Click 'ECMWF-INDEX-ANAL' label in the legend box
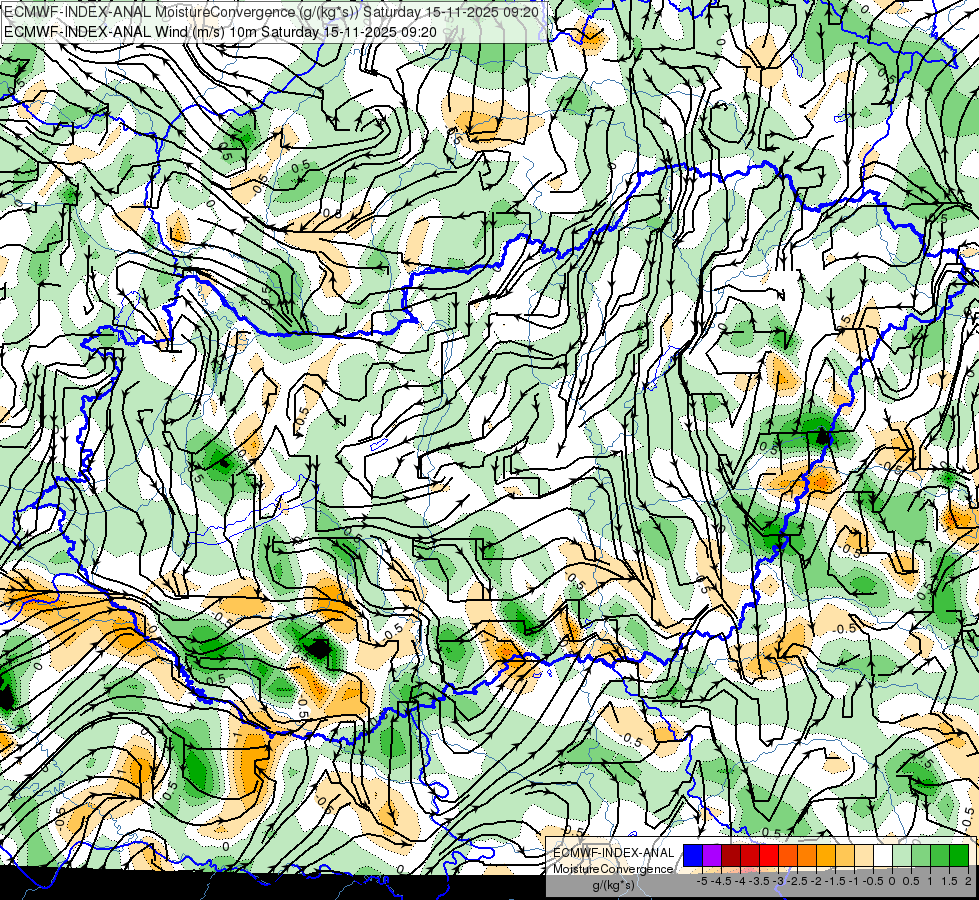 coord(614,853)
